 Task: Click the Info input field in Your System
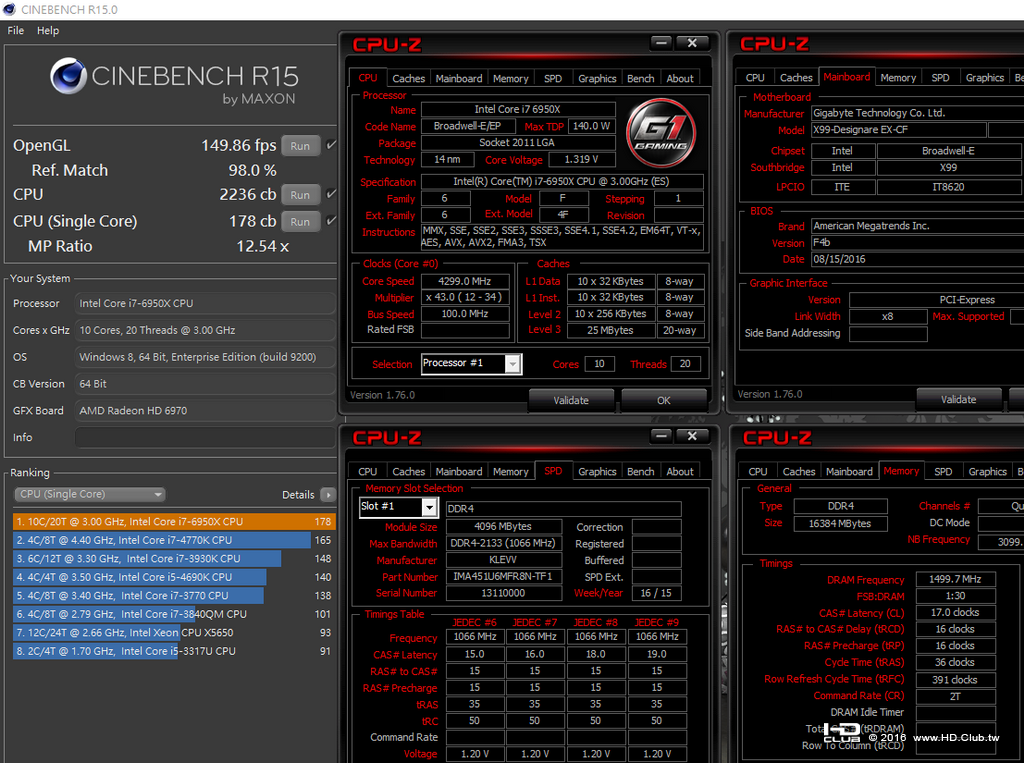205,438
